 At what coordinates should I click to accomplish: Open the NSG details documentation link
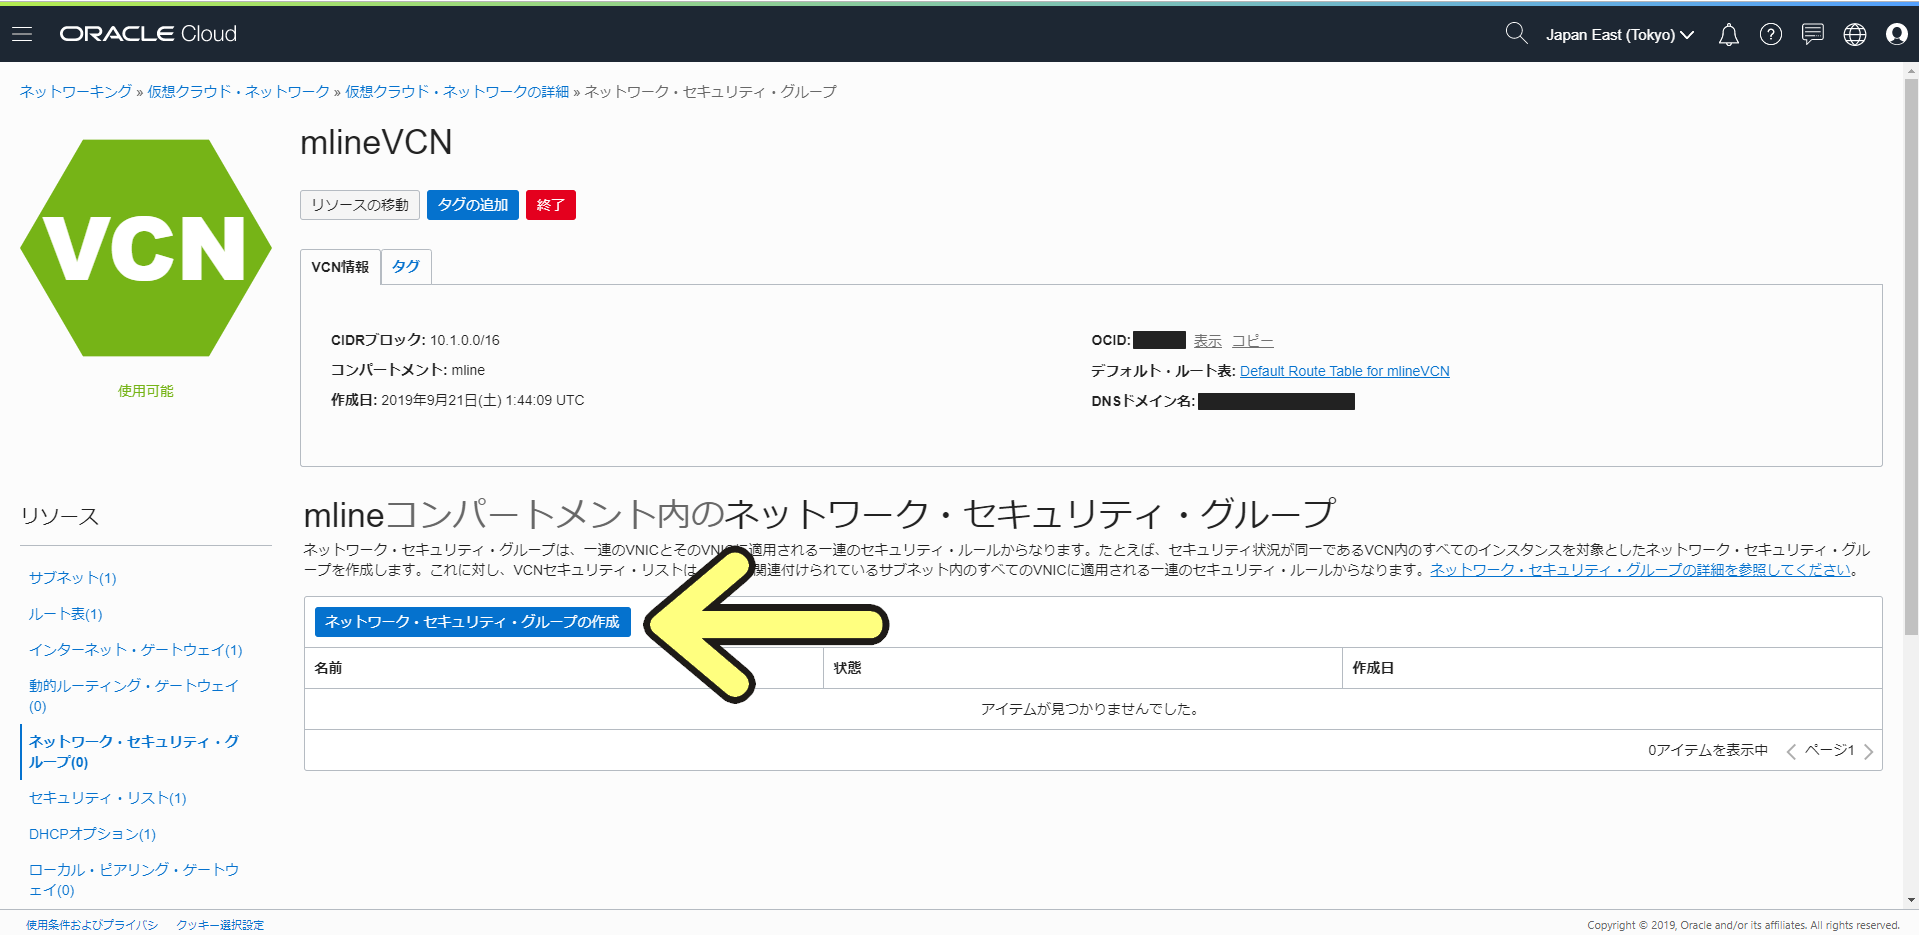pos(1641,570)
